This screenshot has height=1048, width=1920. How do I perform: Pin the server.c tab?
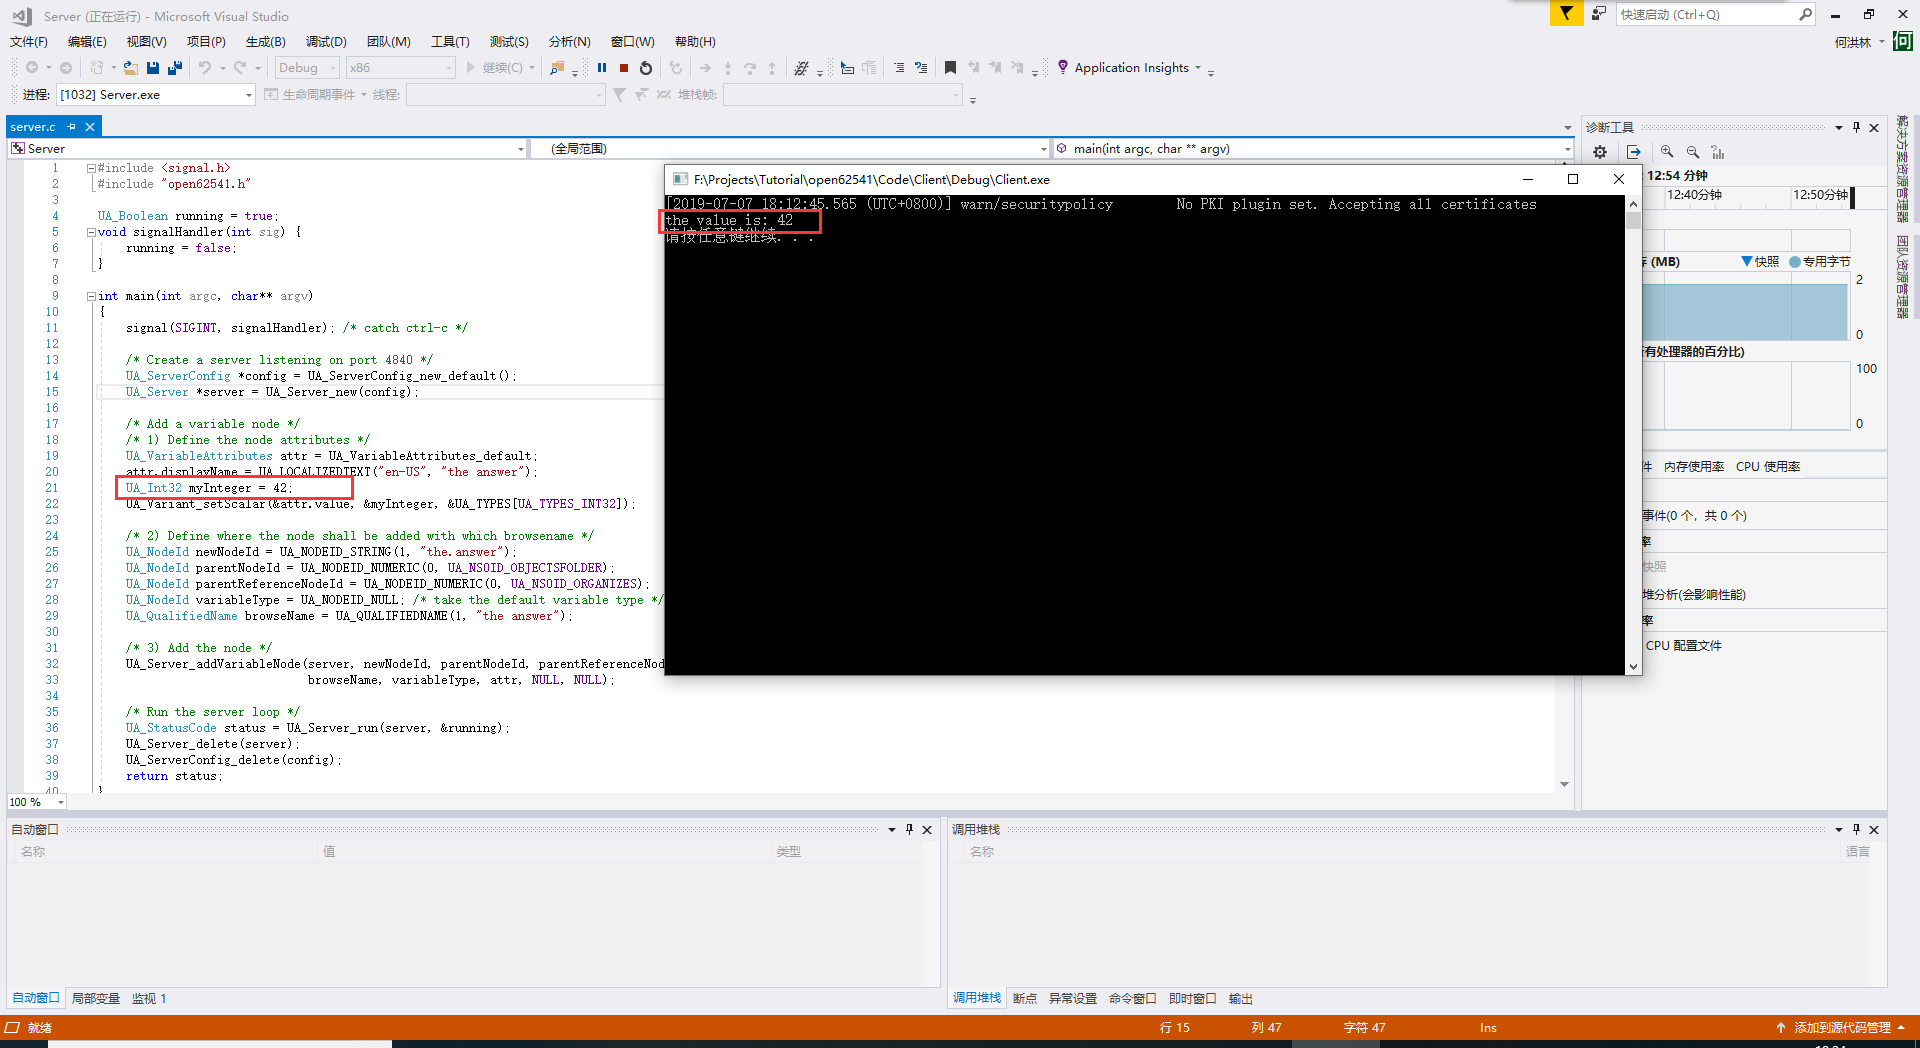point(72,127)
